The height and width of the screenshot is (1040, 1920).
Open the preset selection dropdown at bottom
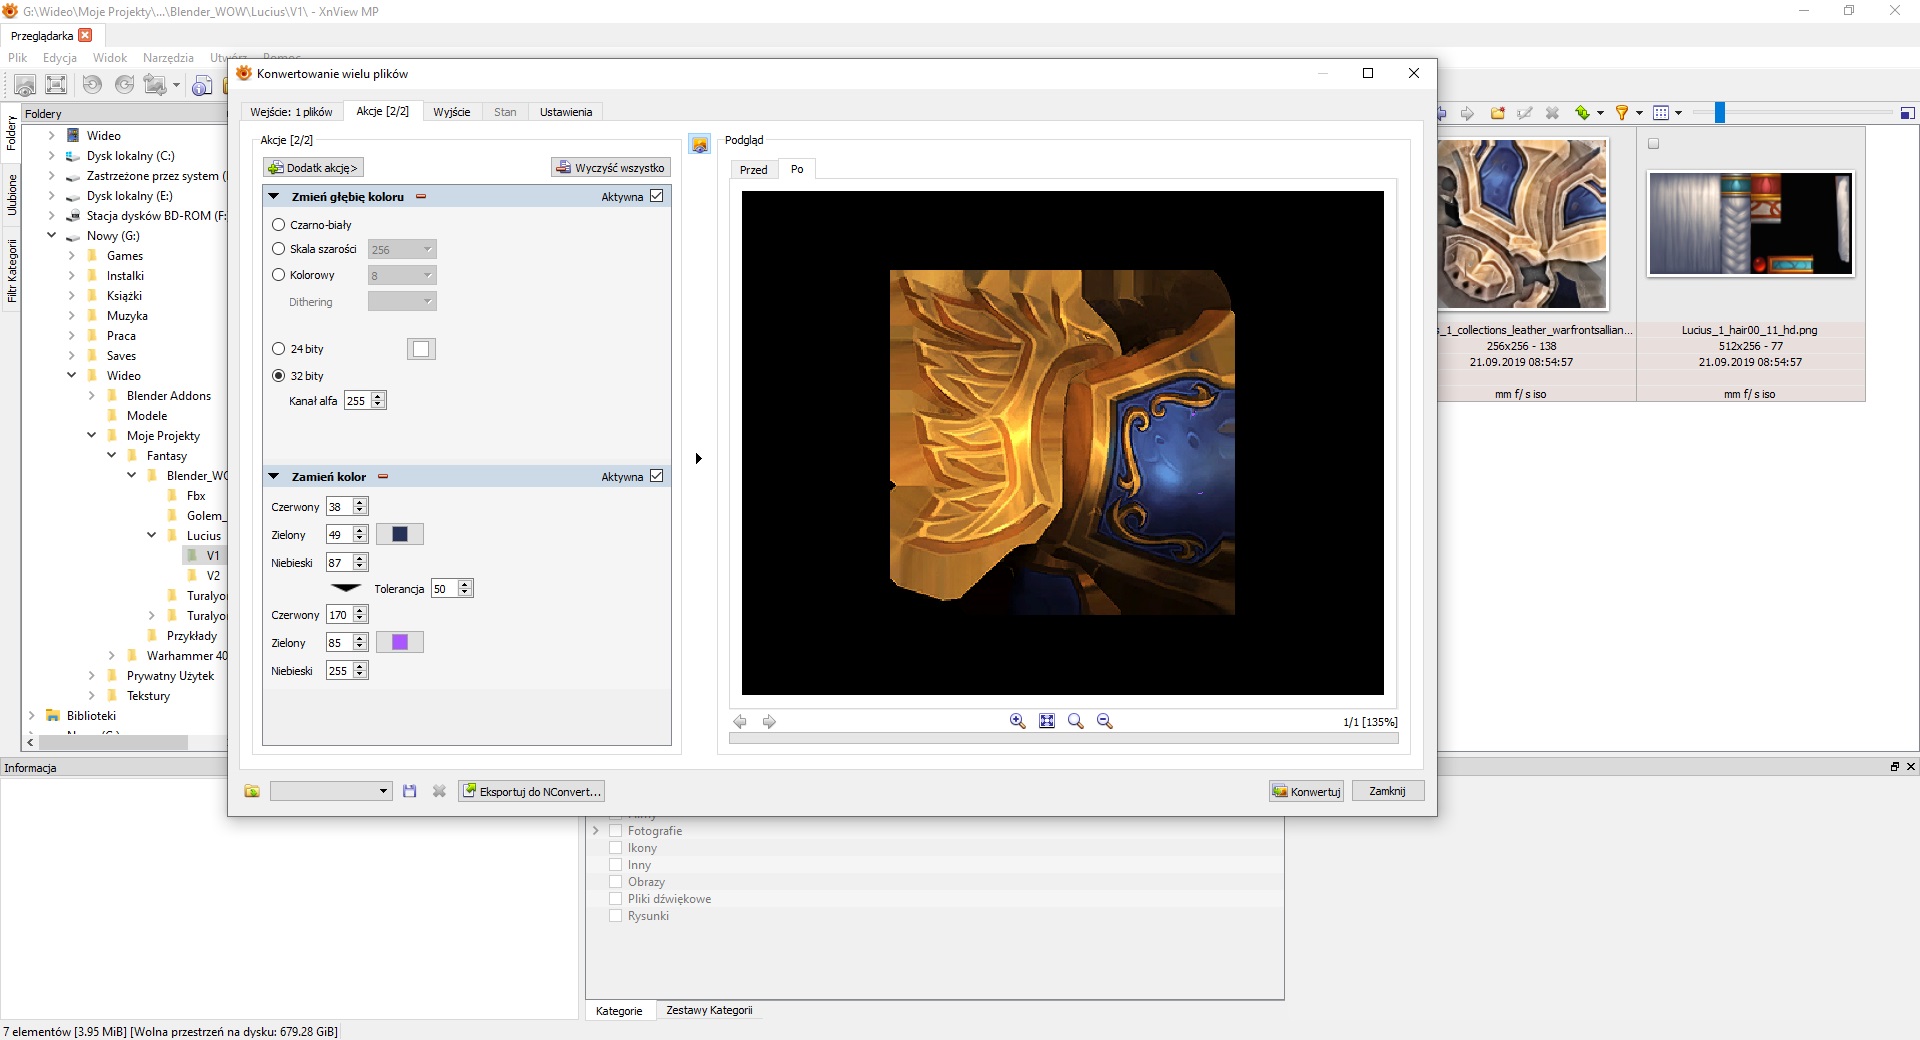(331, 791)
